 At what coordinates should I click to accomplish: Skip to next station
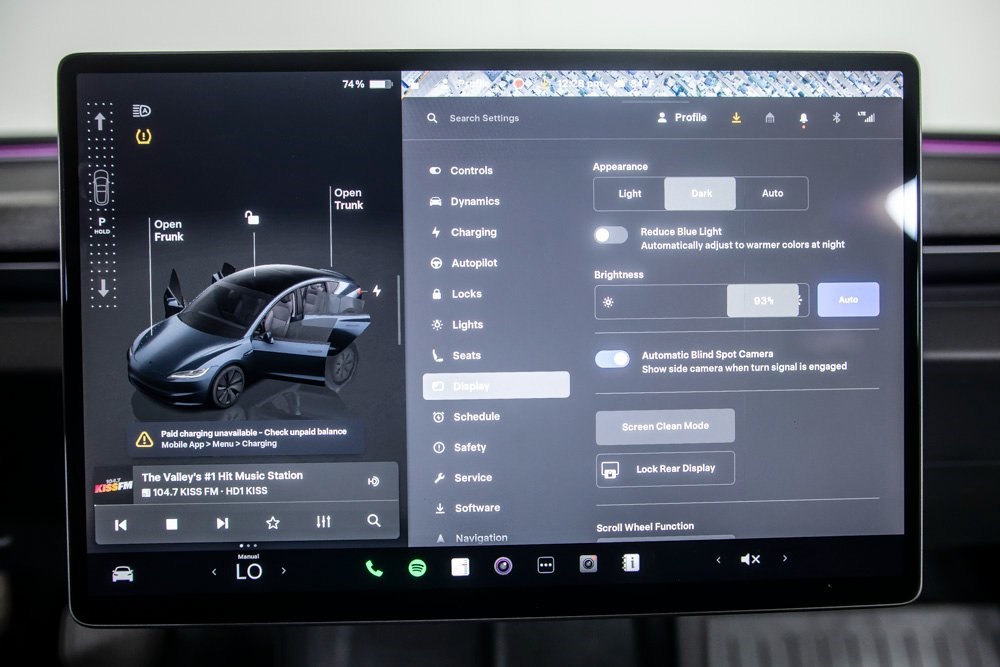point(222,524)
